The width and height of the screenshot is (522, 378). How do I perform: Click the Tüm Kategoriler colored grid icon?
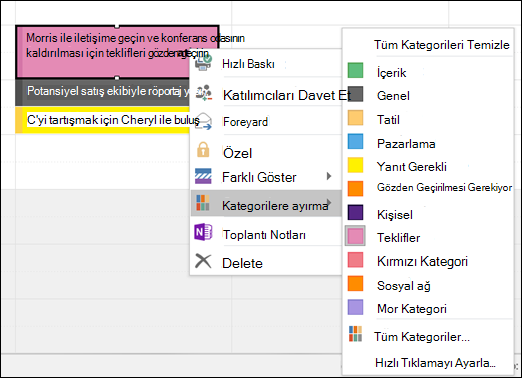(355, 334)
